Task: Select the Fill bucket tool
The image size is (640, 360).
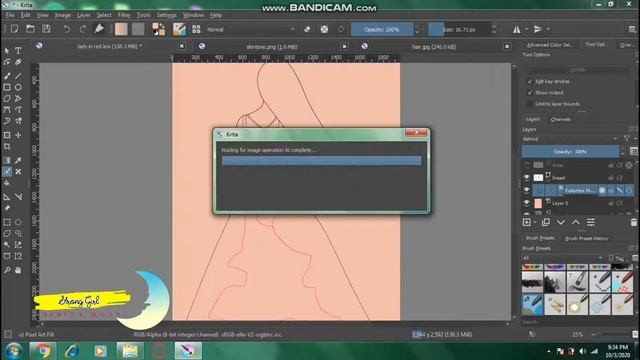Action: point(7,183)
